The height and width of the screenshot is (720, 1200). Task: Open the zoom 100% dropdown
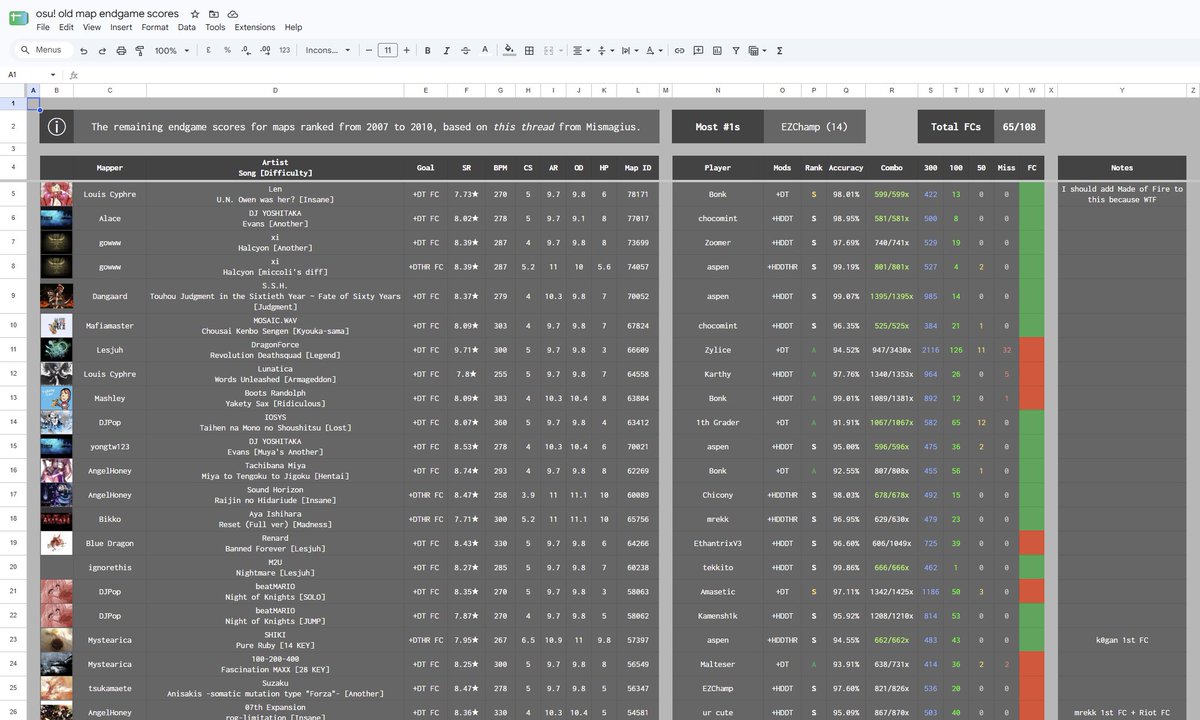click(x=172, y=50)
